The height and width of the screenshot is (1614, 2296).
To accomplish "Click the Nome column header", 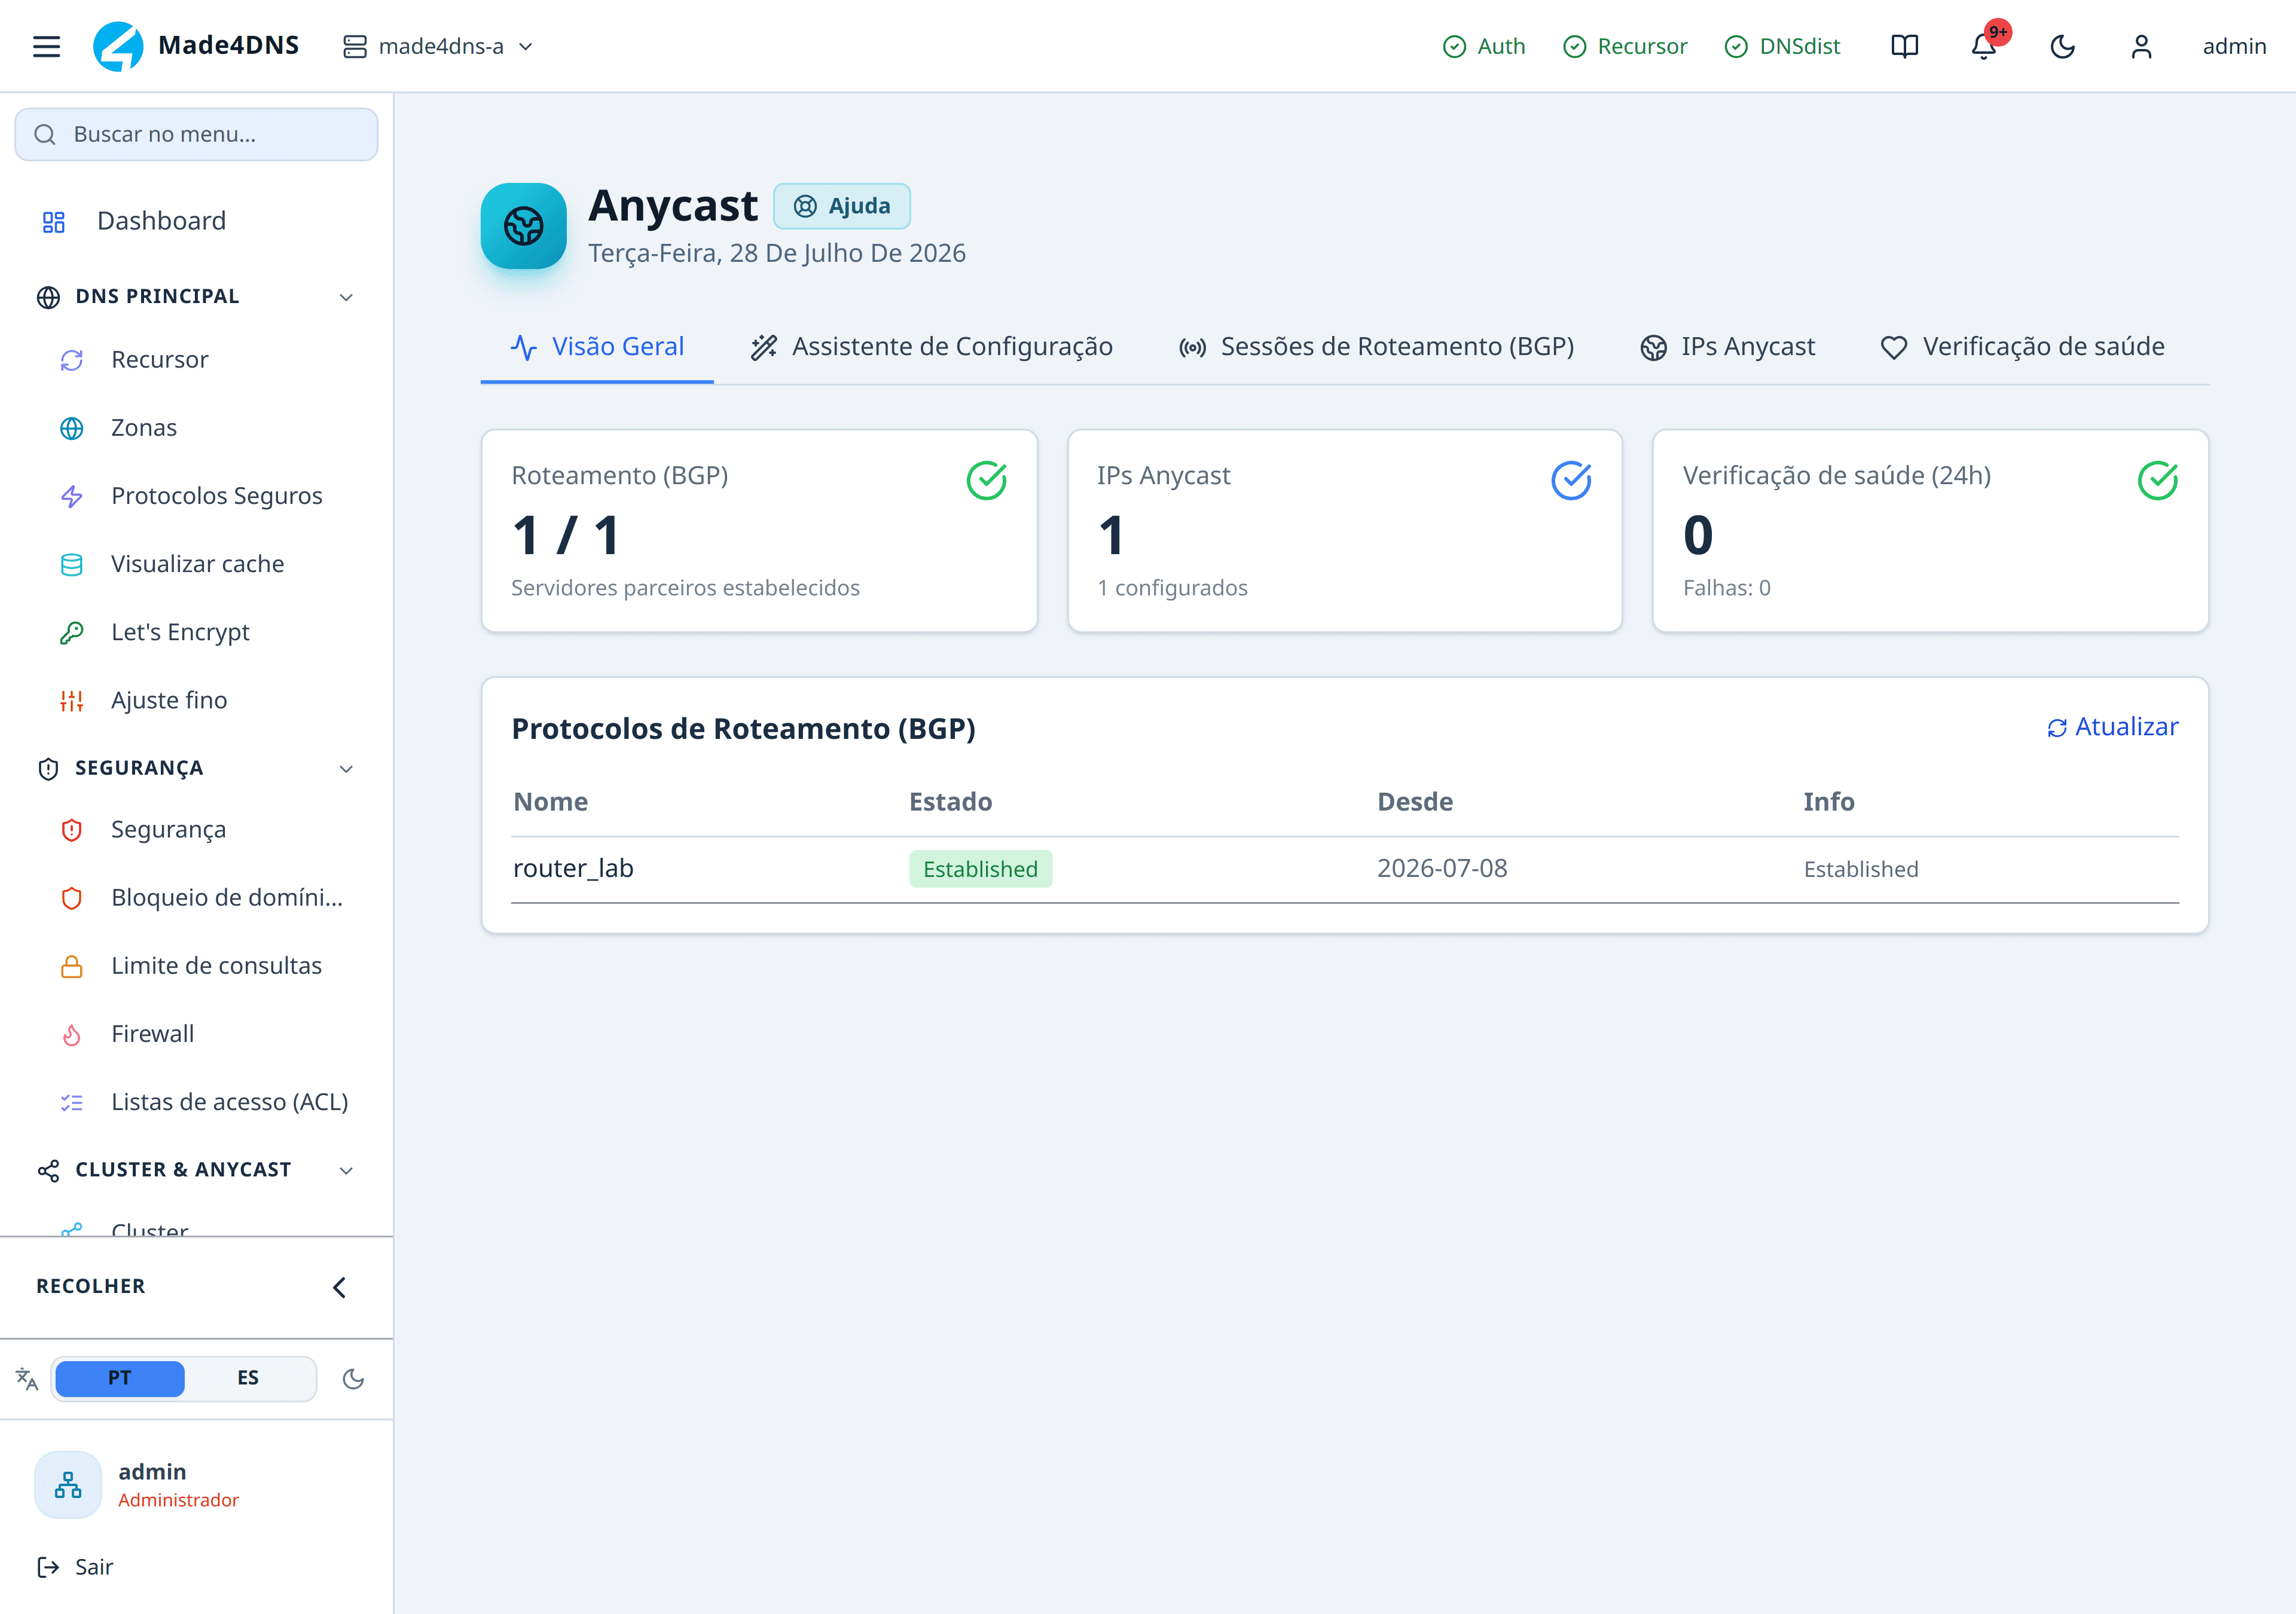I will click(x=550, y=802).
